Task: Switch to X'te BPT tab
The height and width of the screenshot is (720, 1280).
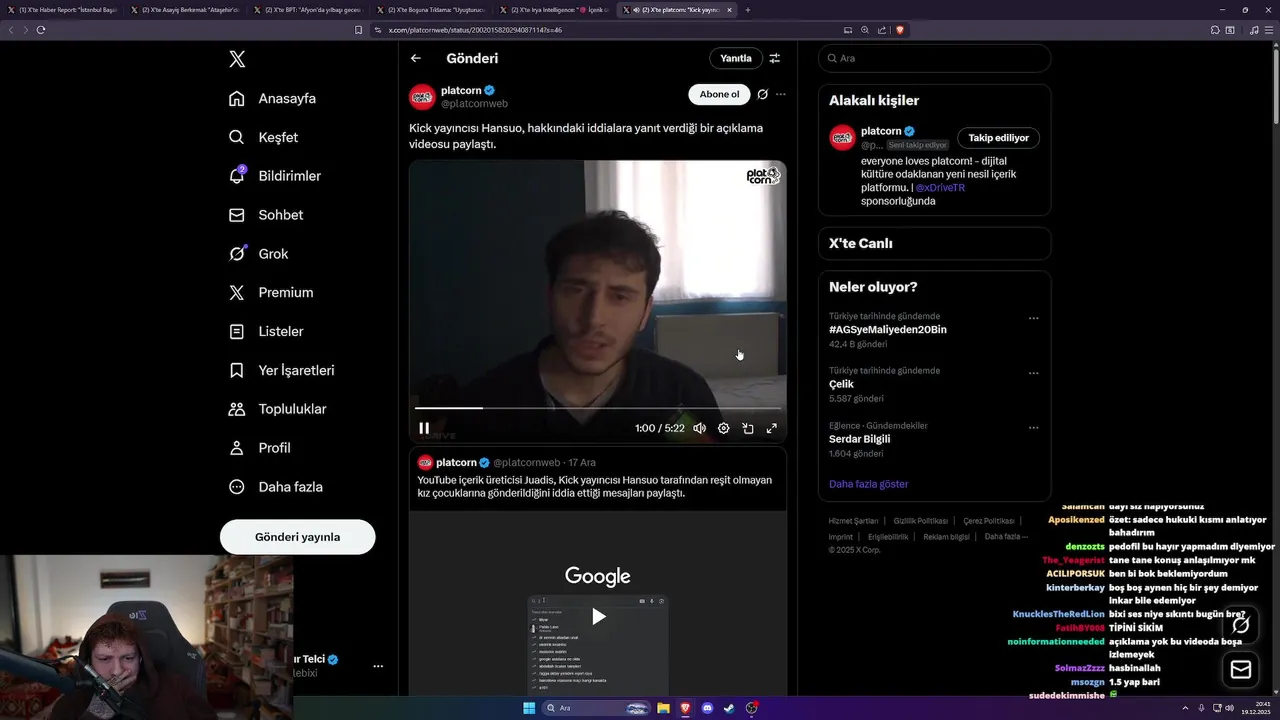Action: pos(308,10)
